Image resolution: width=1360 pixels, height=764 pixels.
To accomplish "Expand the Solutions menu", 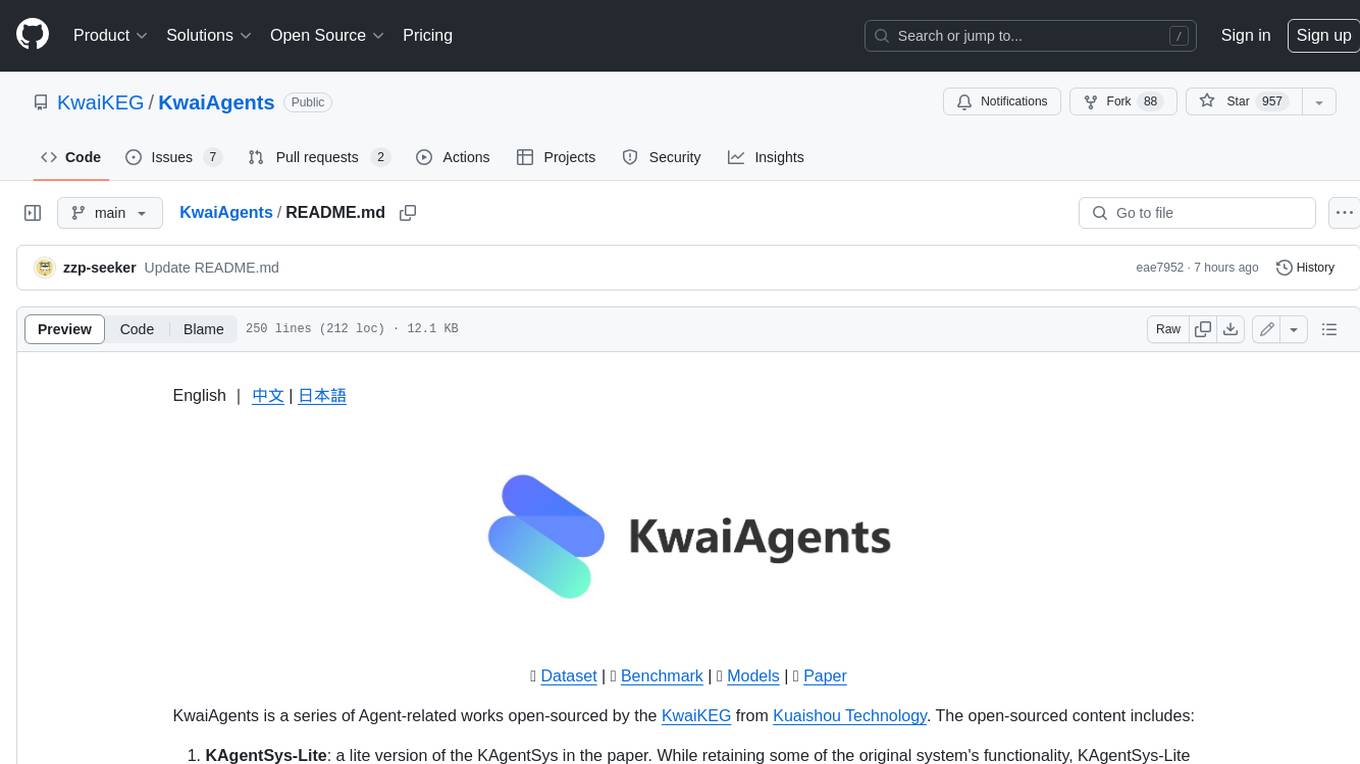I will (209, 35).
